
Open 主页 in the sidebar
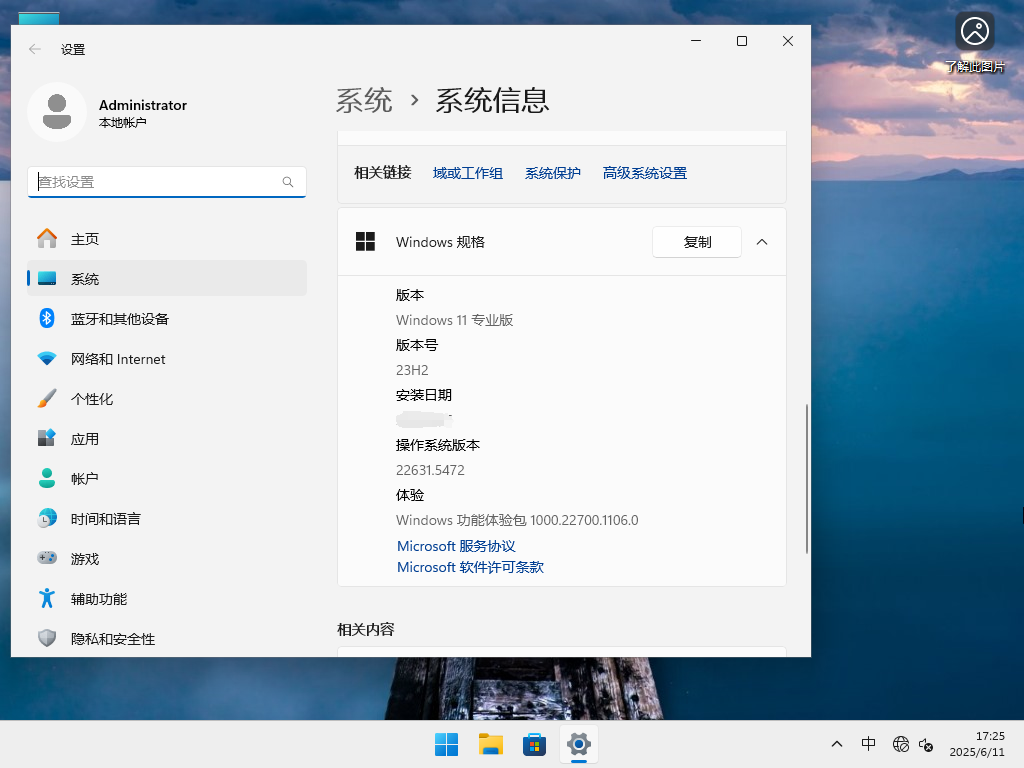pos(167,239)
